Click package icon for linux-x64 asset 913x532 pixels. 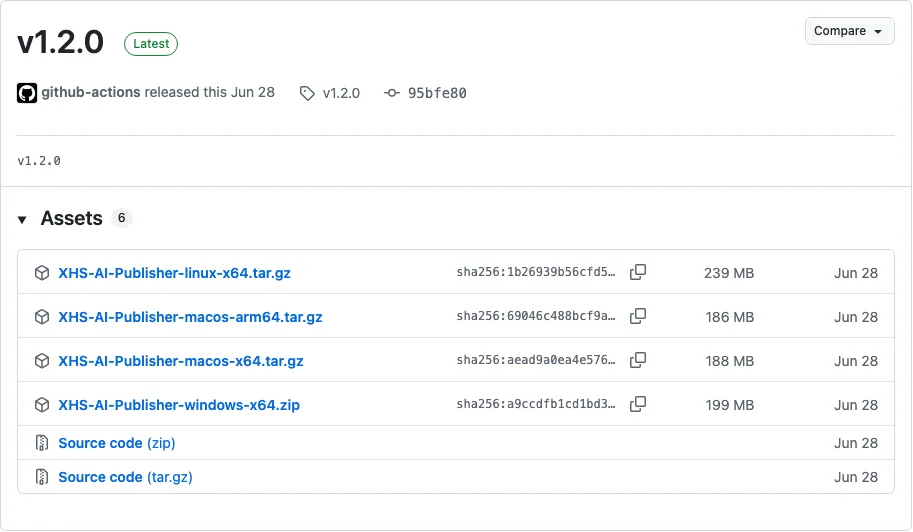(x=42, y=273)
